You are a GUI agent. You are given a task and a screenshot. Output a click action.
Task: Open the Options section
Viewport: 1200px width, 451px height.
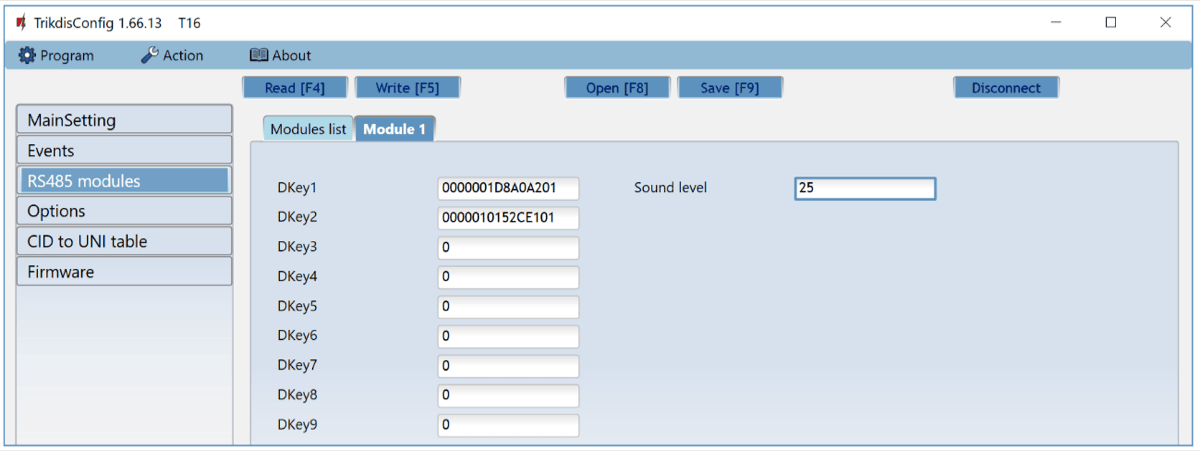point(124,211)
